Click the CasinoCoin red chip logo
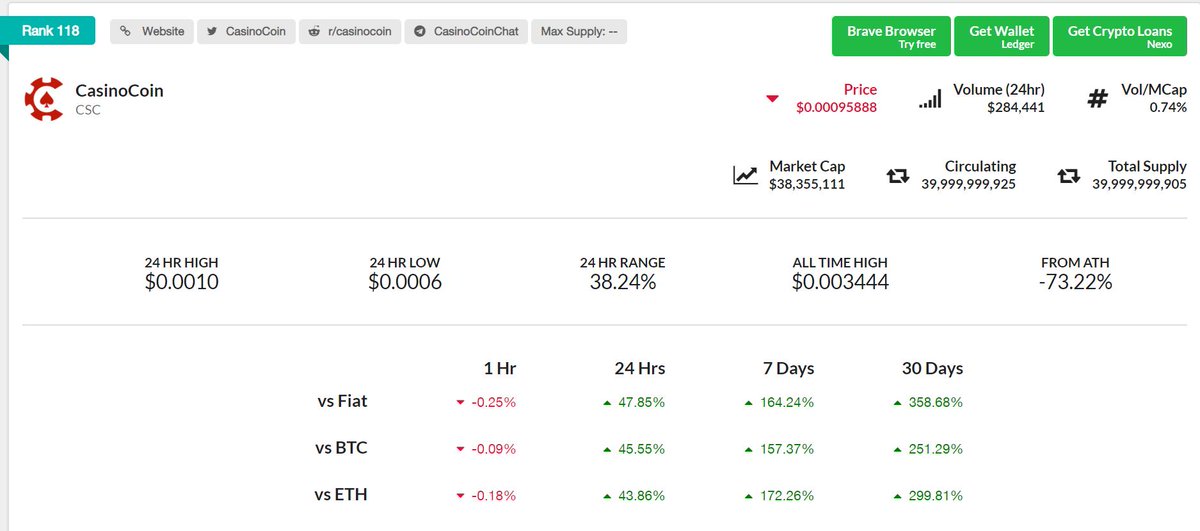 pos(44,98)
